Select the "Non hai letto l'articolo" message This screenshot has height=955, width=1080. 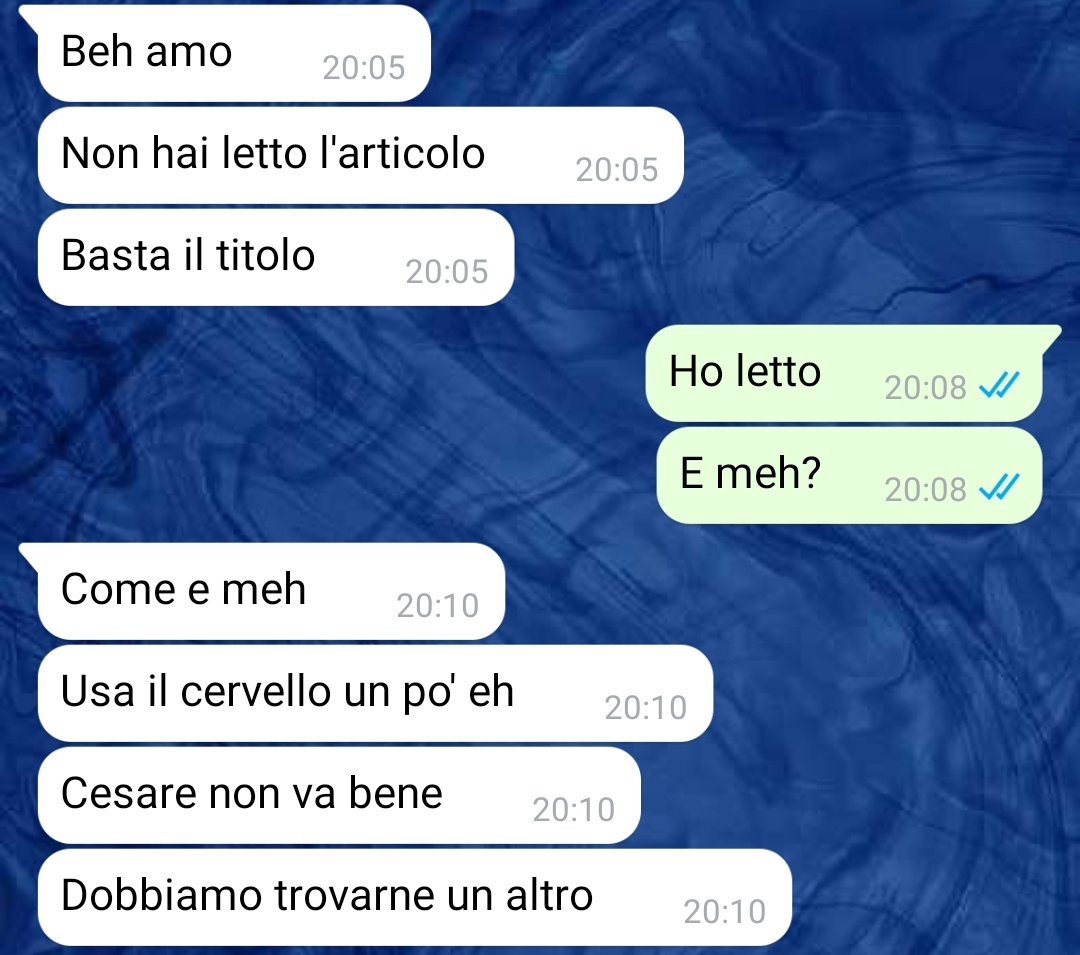tap(361, 155)
